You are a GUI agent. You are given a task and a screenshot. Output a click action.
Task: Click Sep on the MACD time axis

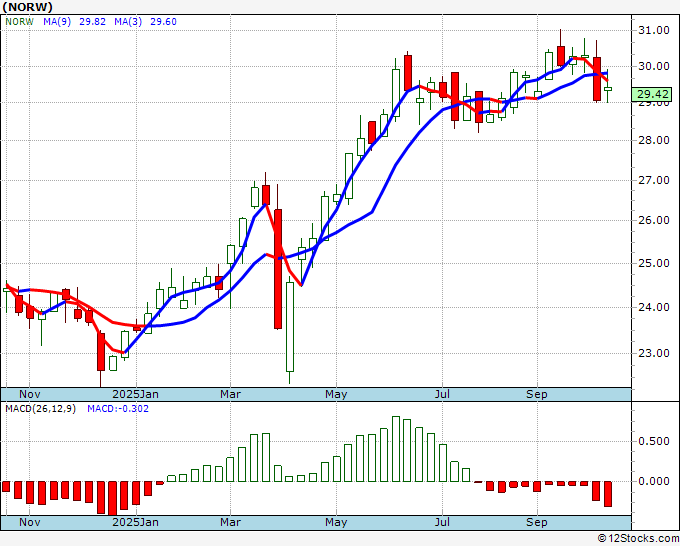tap(537, 522)
